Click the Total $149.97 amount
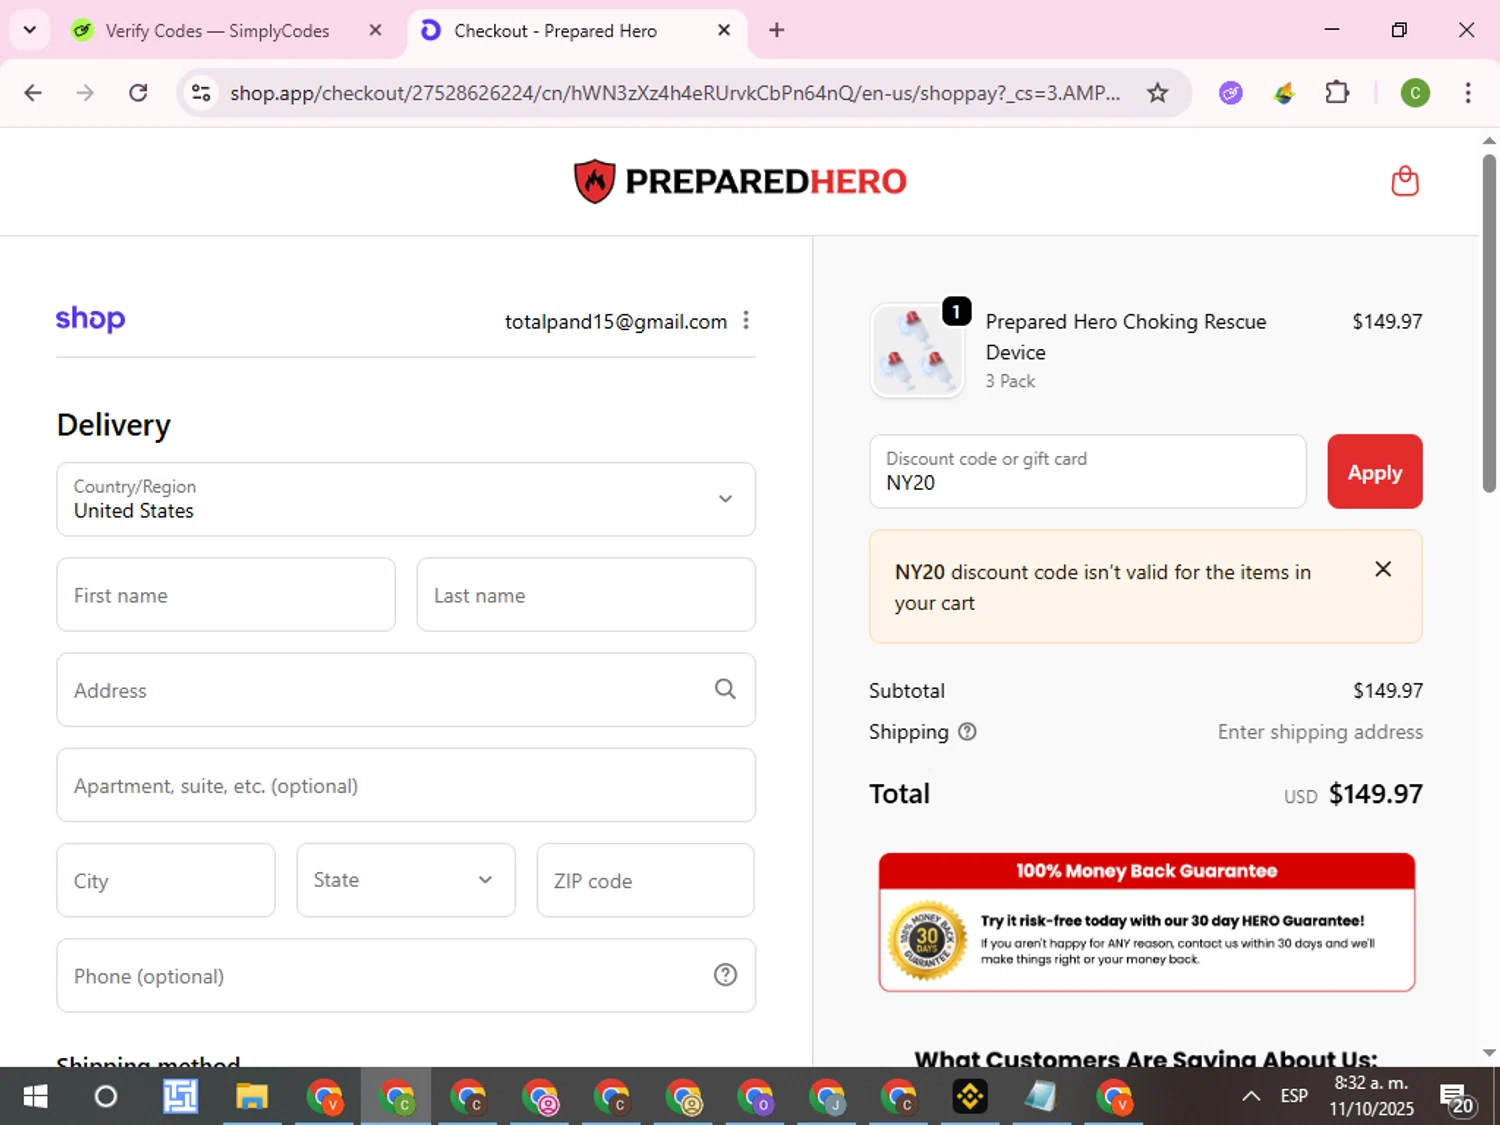1500x1125 pixels. coord(1375,794)
